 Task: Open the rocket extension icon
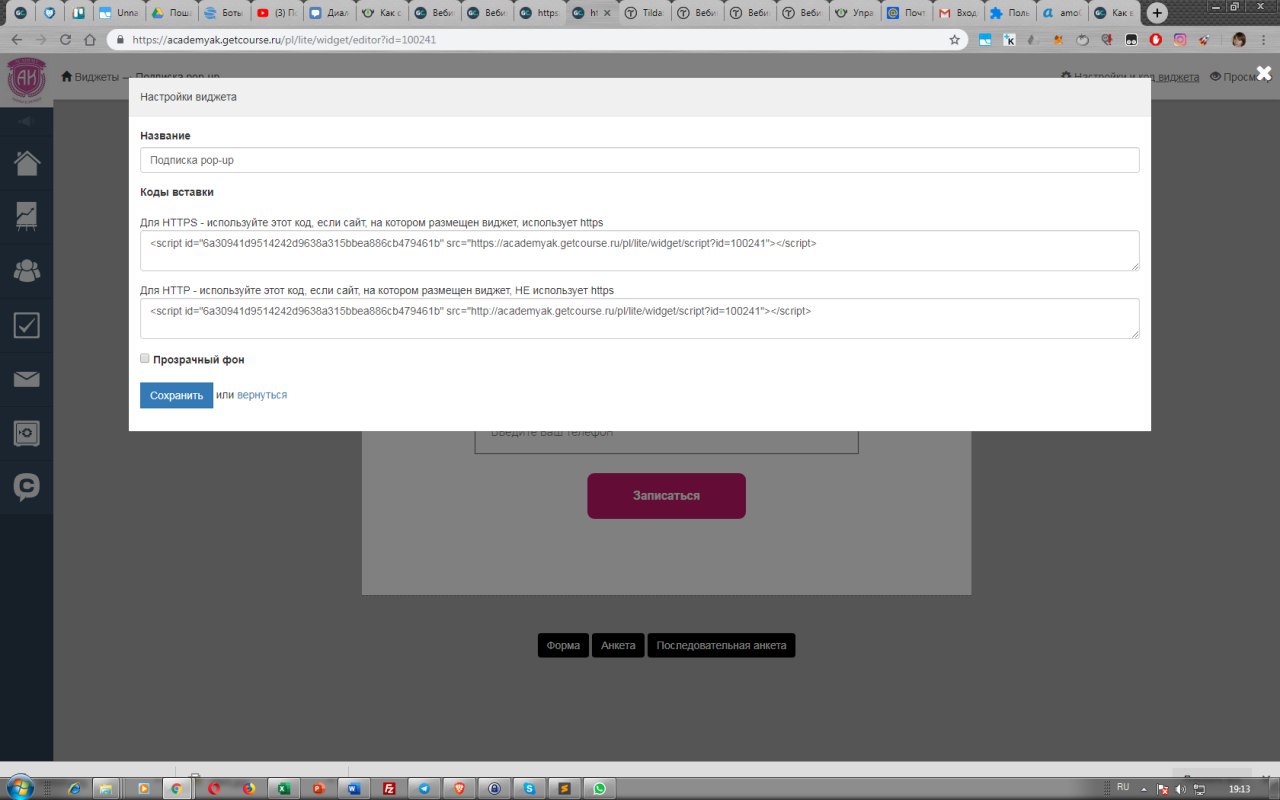tap(1204, 40)
